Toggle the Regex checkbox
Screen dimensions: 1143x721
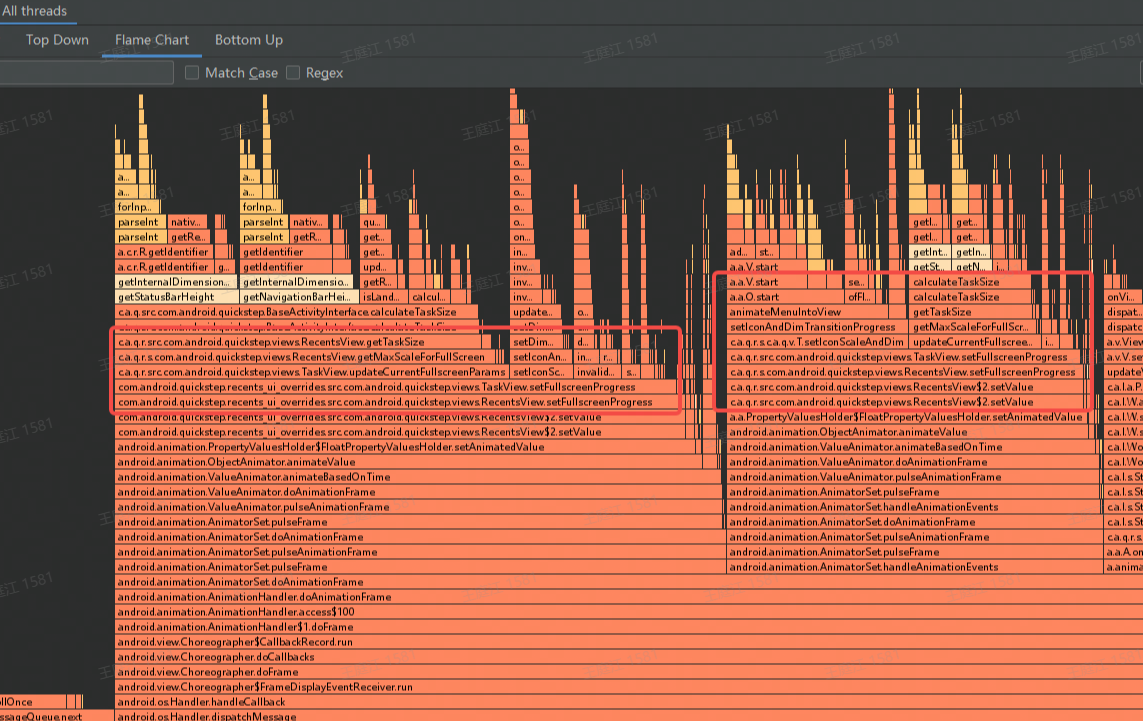pyautogui.click(x=293, y=73)
